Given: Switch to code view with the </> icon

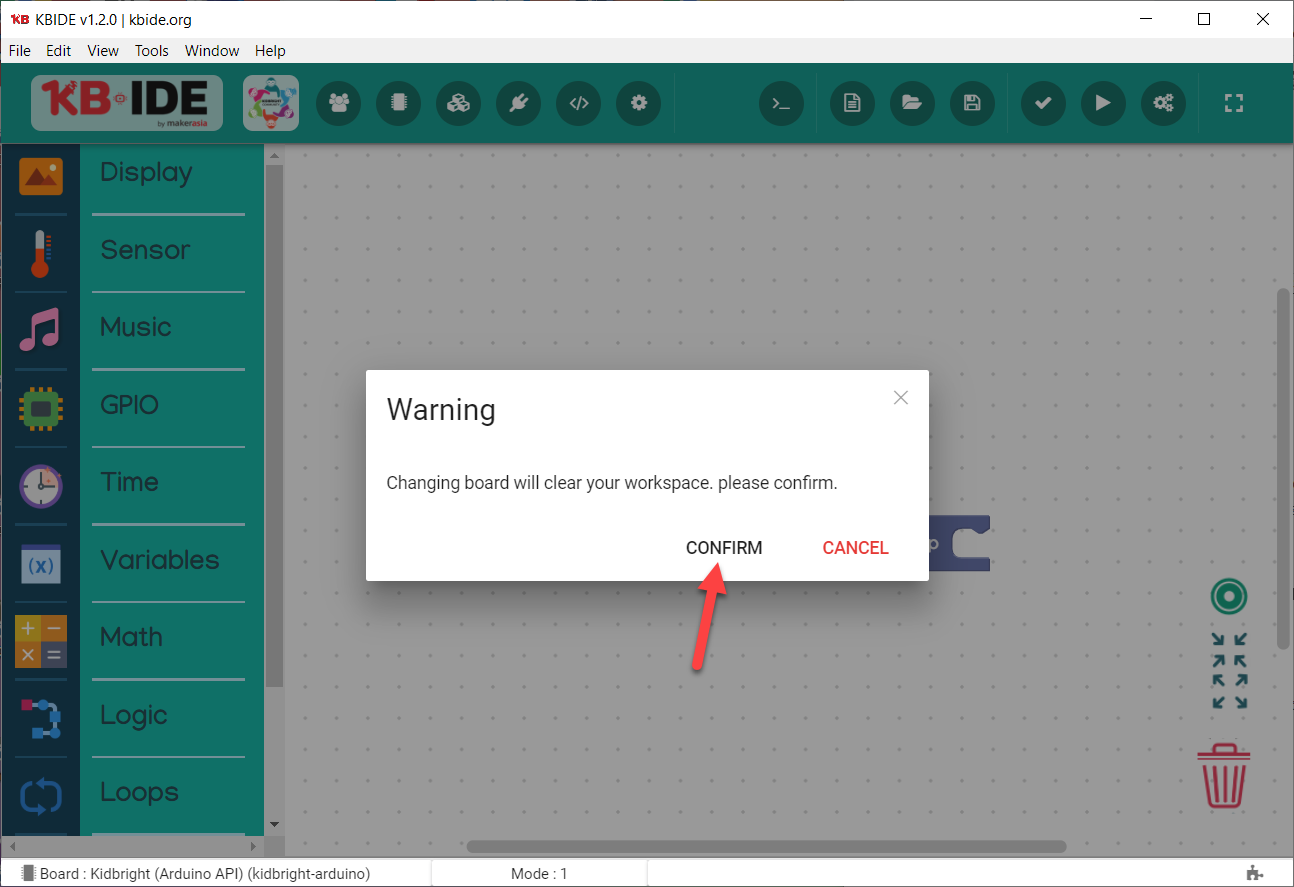Looking at the screenshot, I should point(578,103).
